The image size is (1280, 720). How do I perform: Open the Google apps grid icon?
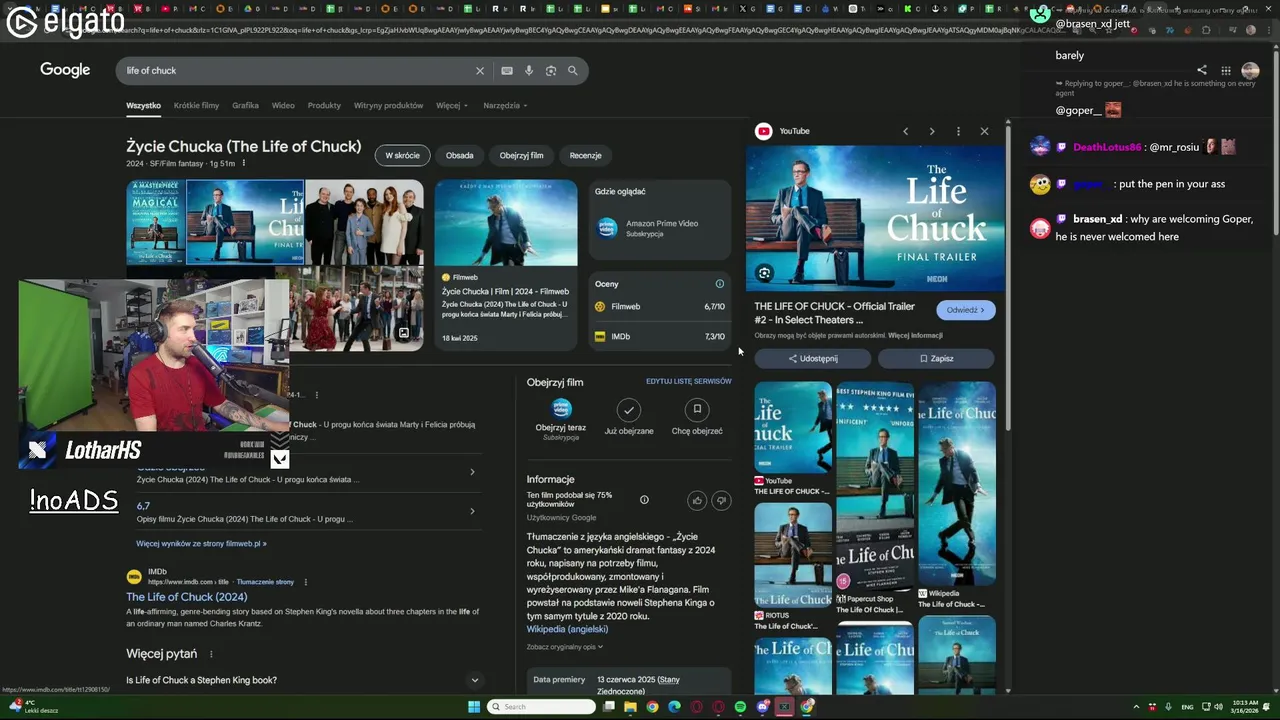coord(1226,71)
